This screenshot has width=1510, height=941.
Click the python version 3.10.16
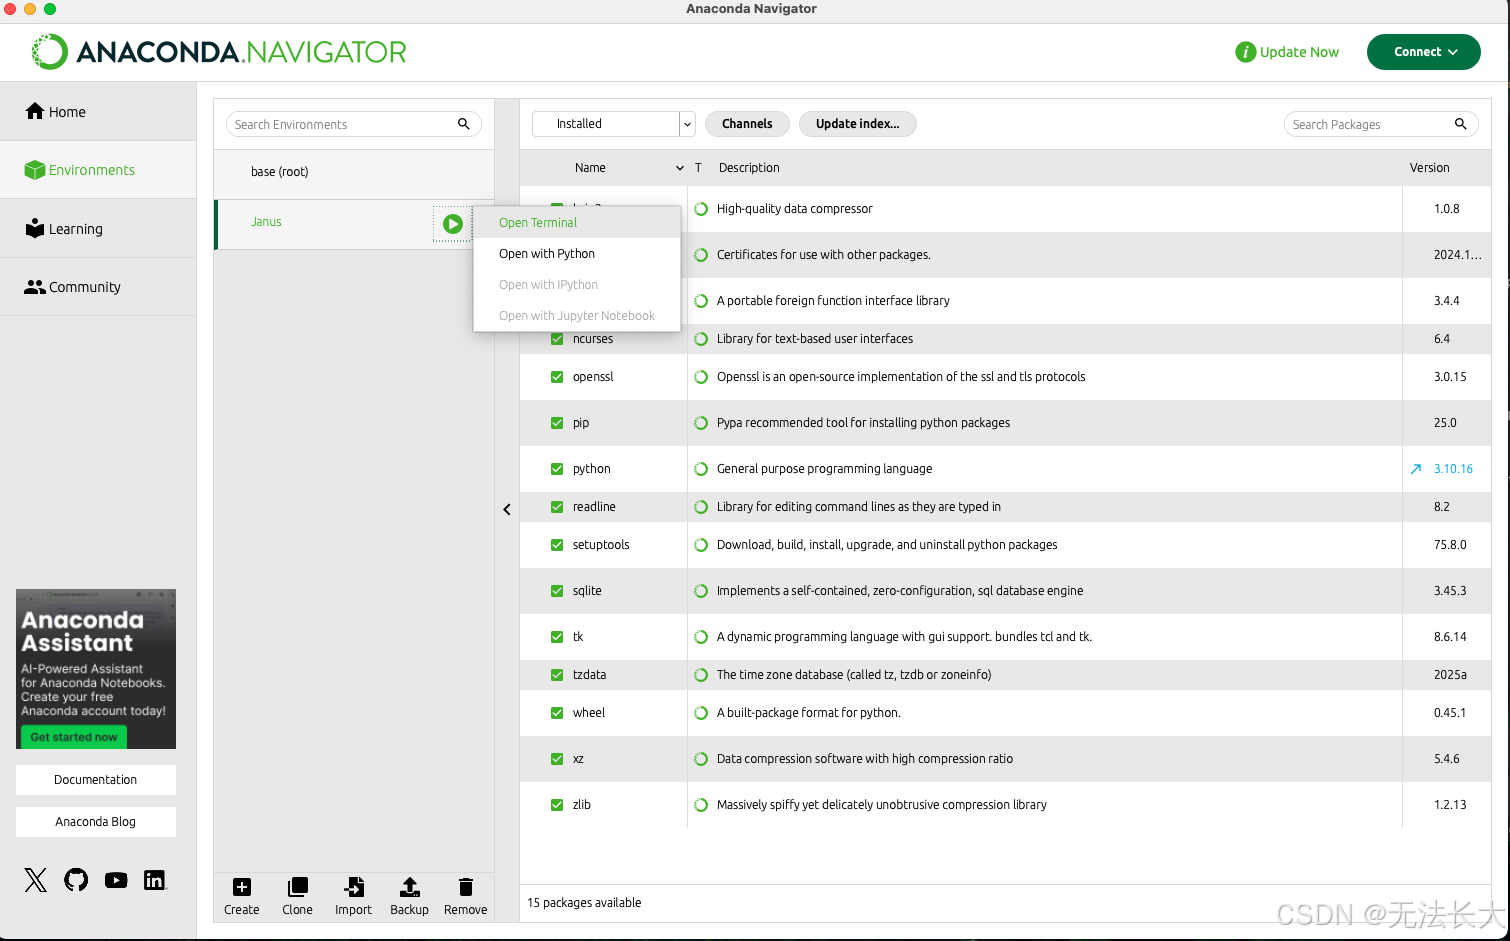pos(1453,469)
